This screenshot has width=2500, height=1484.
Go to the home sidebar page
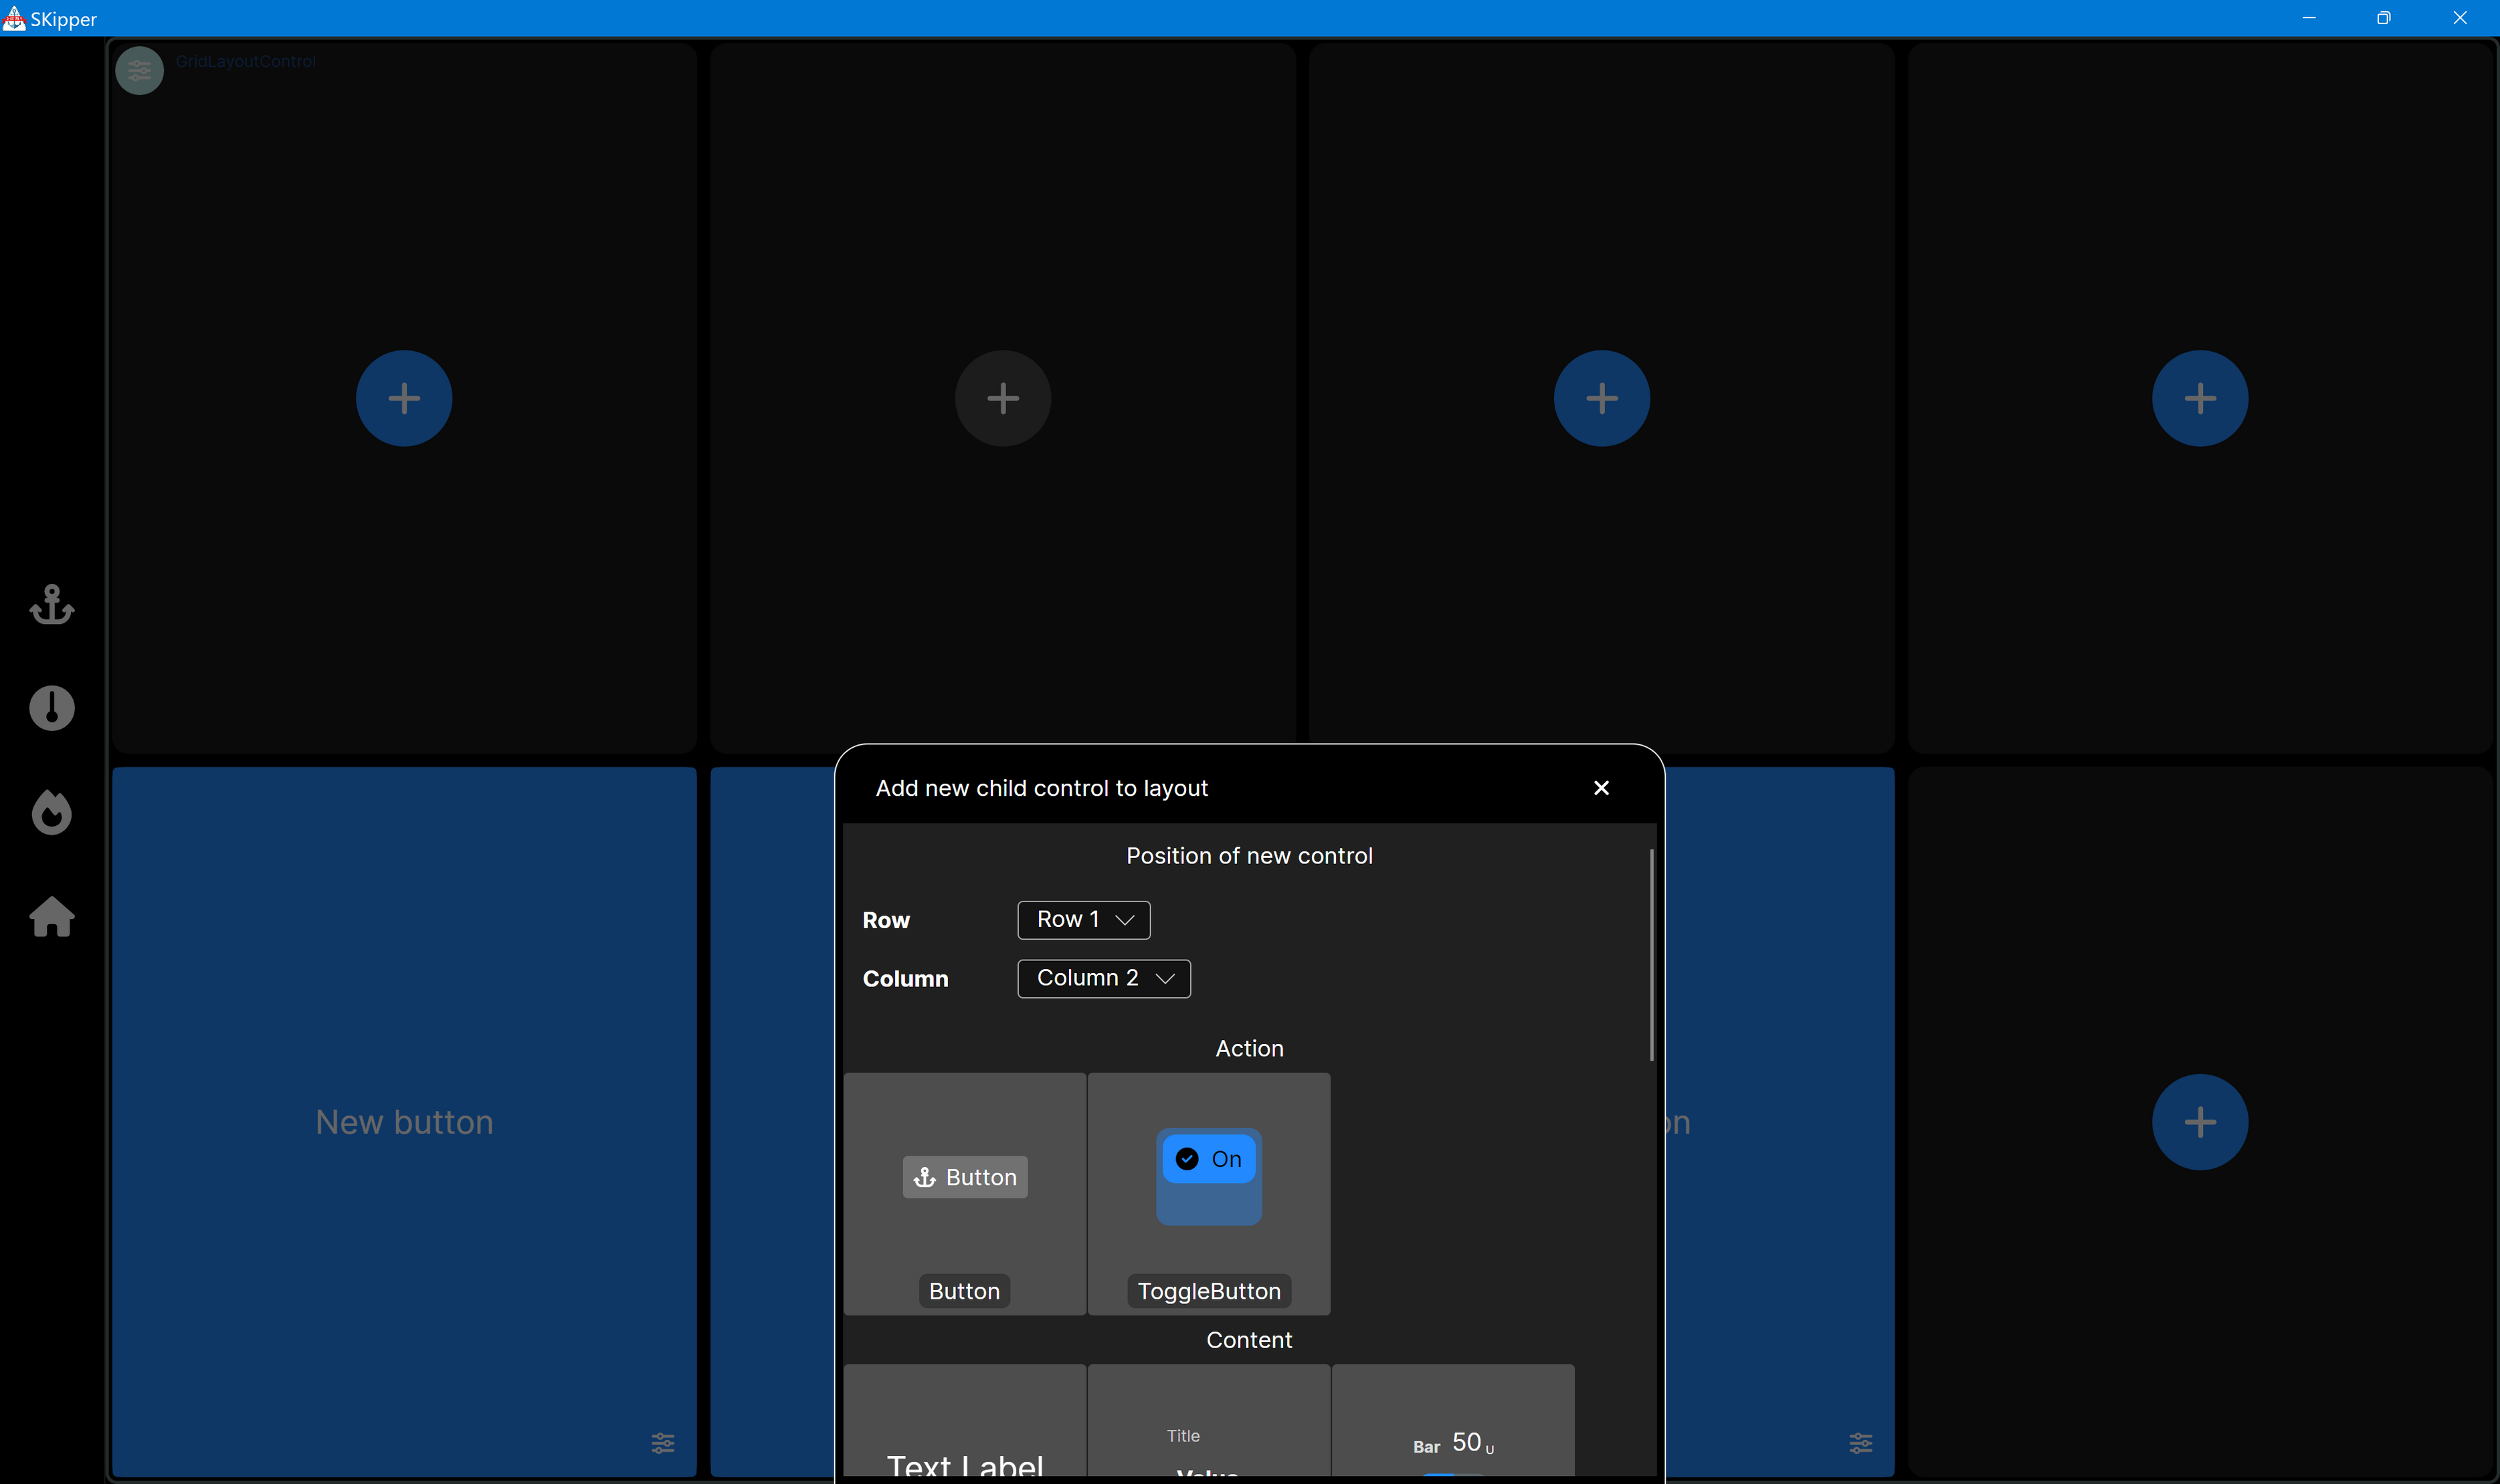point(52,916)
